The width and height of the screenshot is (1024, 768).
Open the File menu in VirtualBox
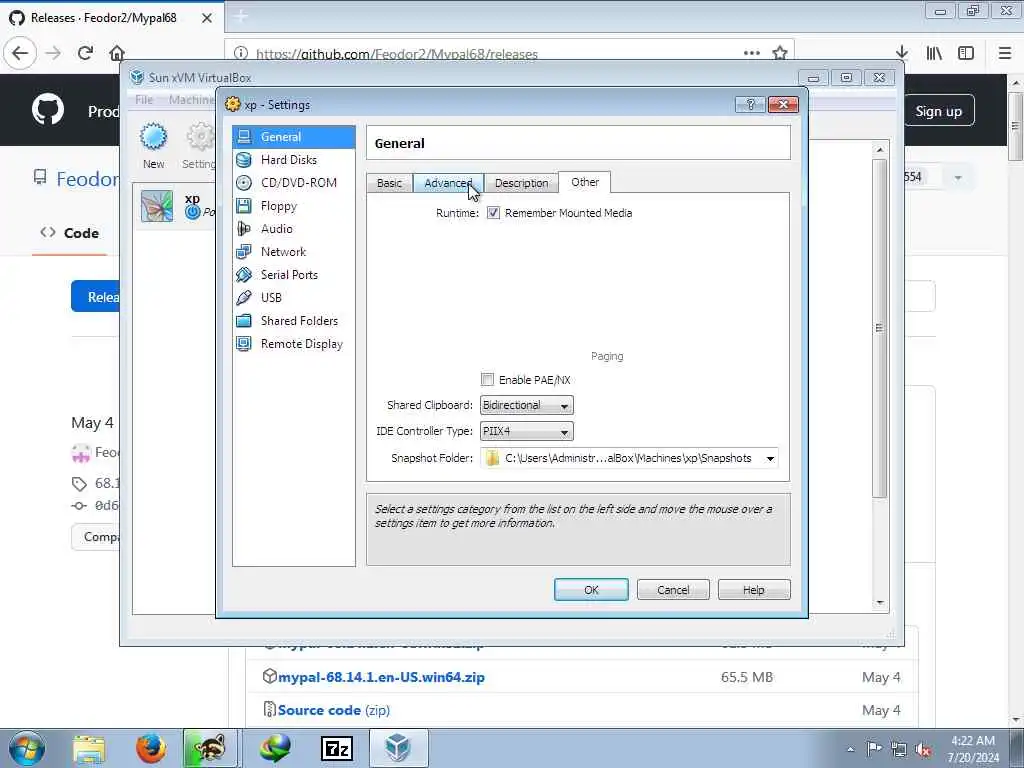(144, 99)
